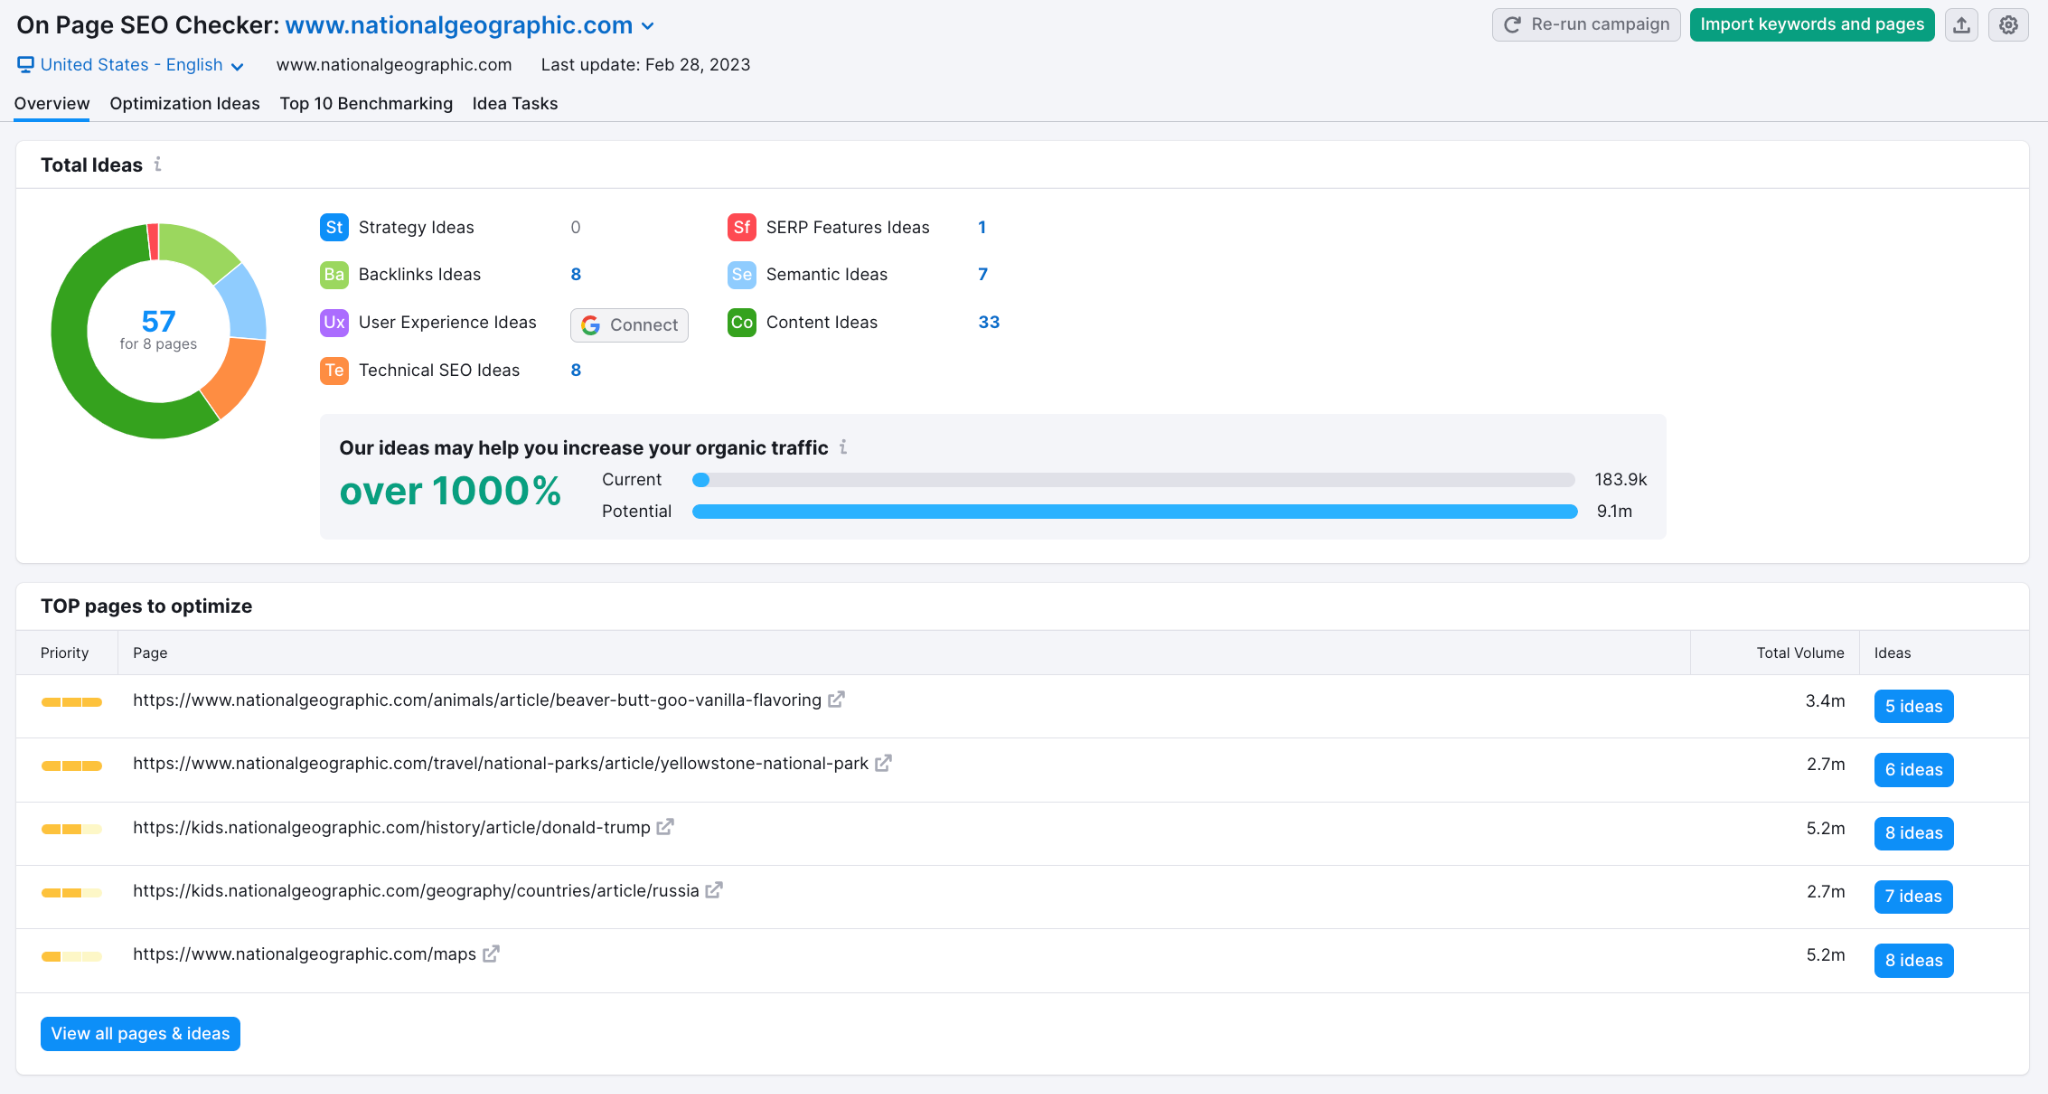
Task: Click the Backlinks Ideas count 8
Action: pos(576,274)
